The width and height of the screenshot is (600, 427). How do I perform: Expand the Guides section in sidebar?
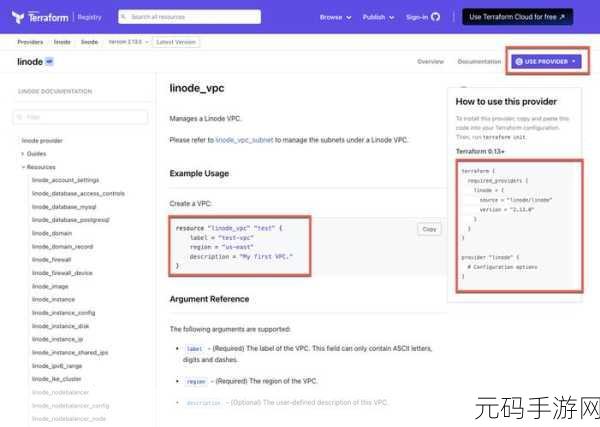pos(34,153)
